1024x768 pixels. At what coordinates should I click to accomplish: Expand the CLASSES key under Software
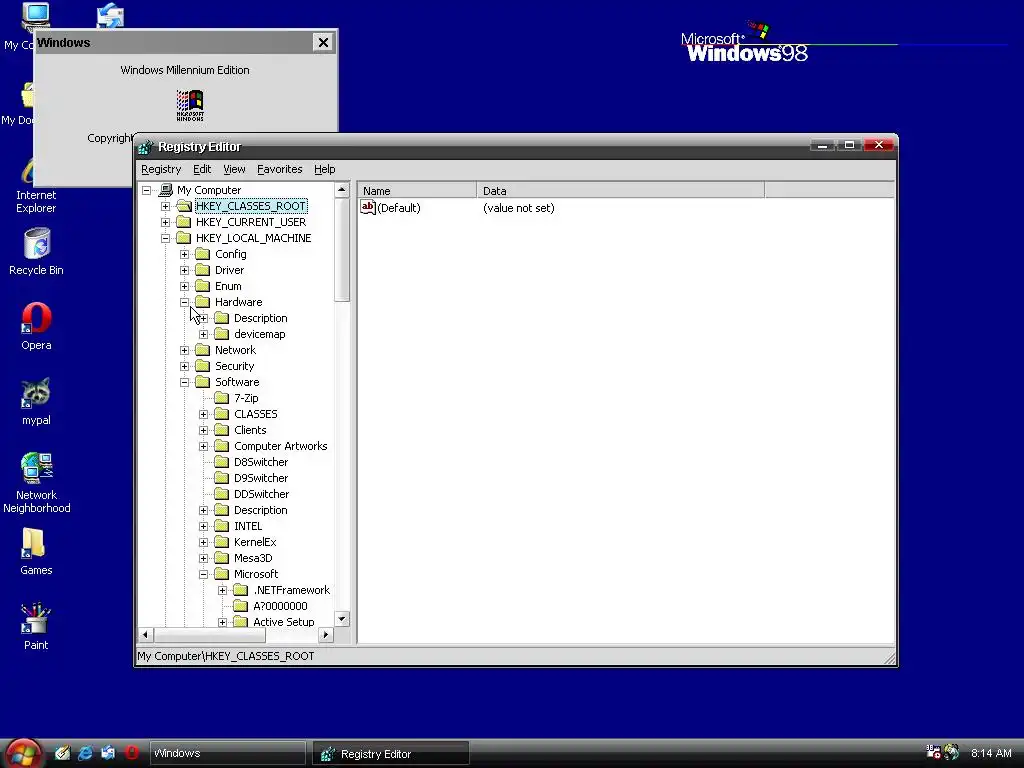point(203,414)
